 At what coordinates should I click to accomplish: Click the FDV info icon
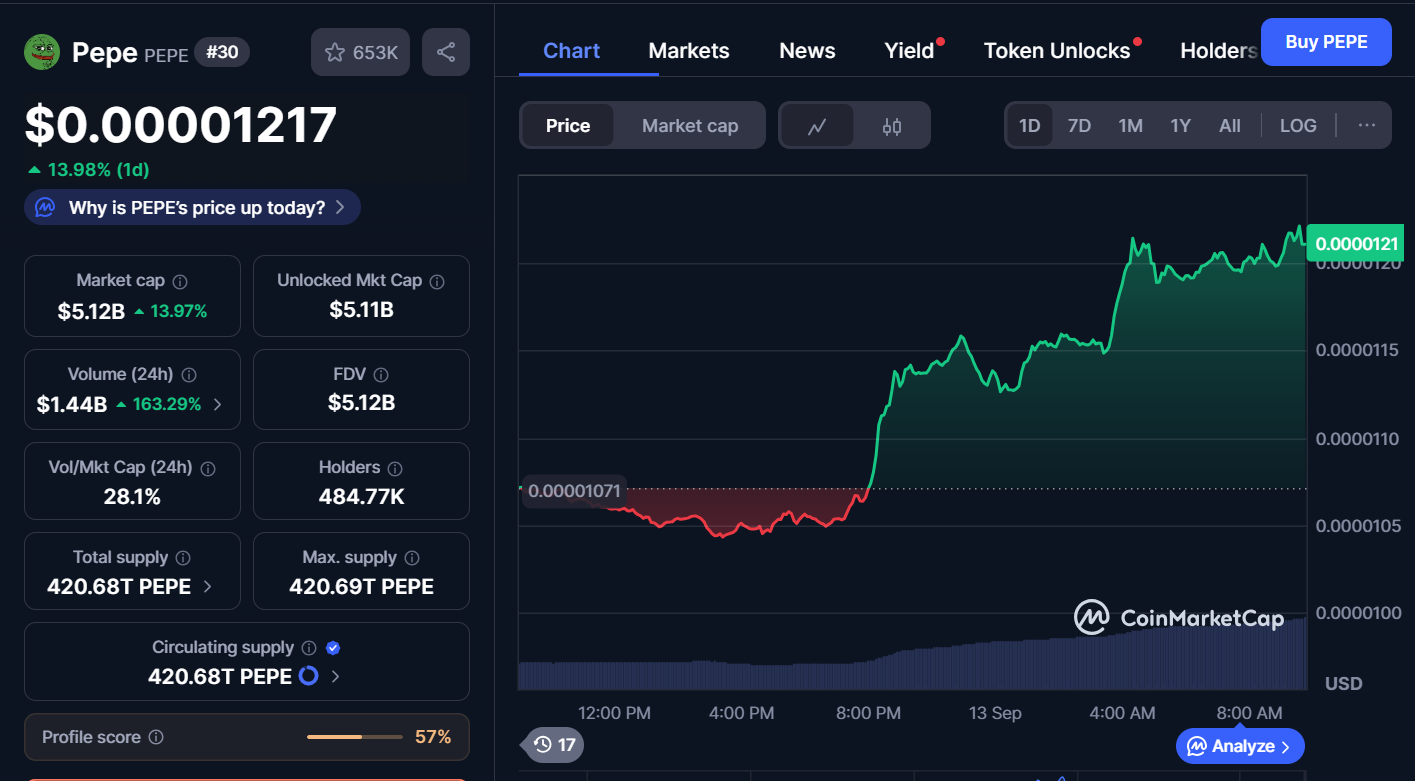coord(379,375)
